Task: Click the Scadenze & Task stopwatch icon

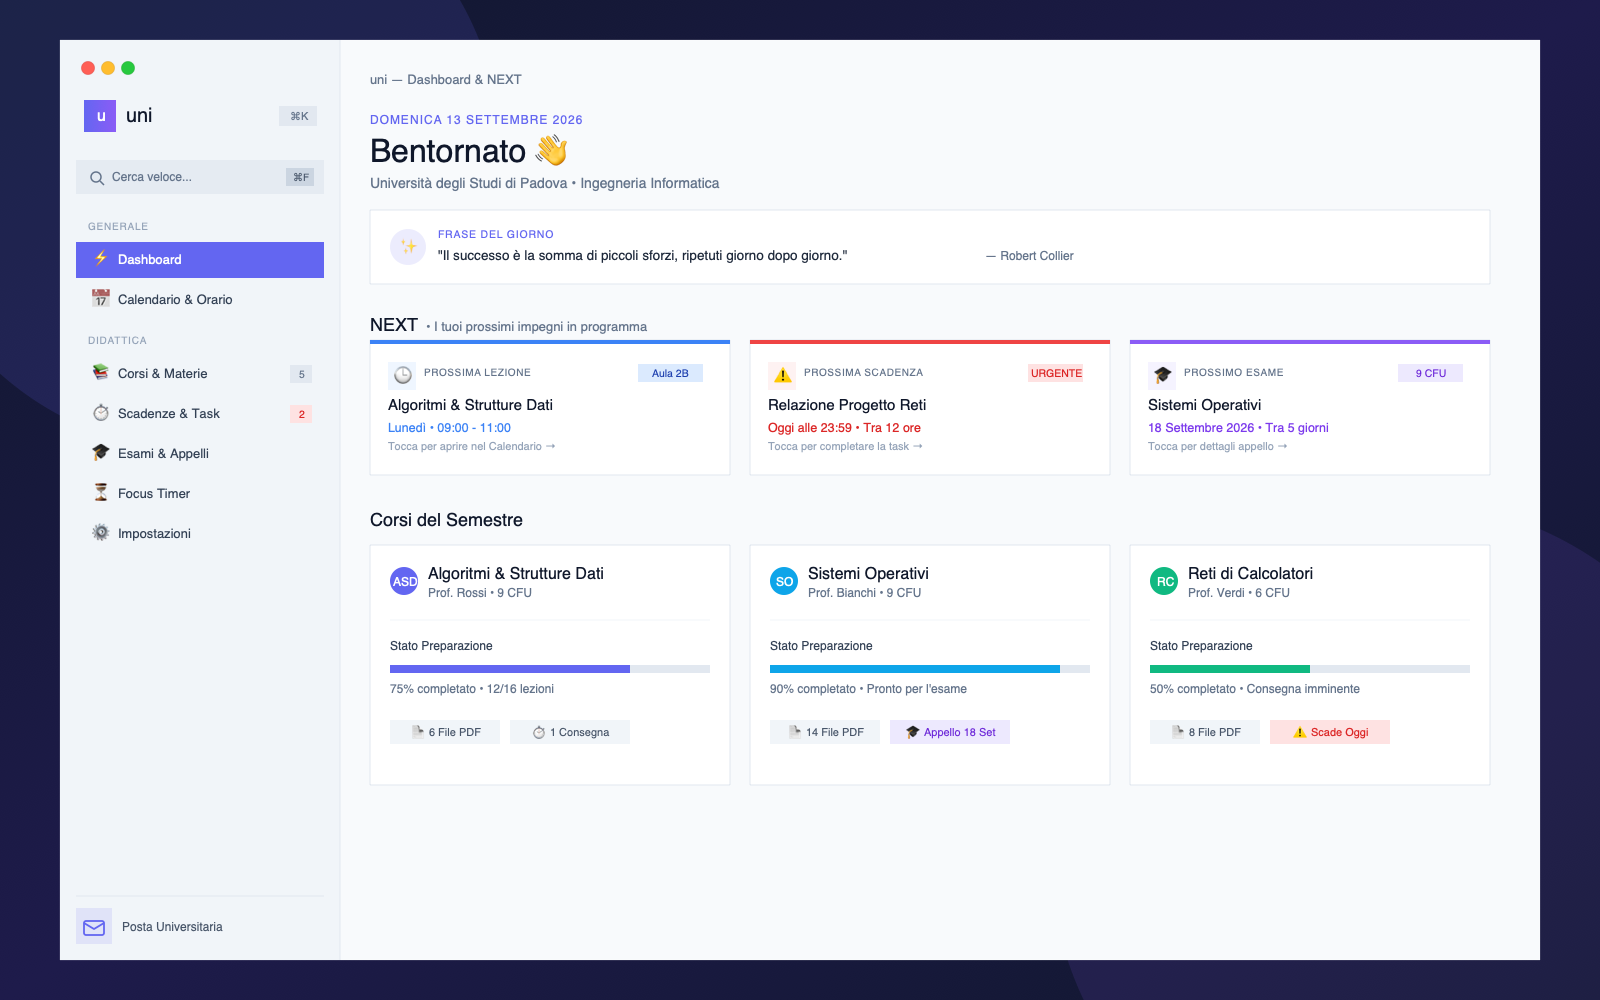Action: click(101, 412)
